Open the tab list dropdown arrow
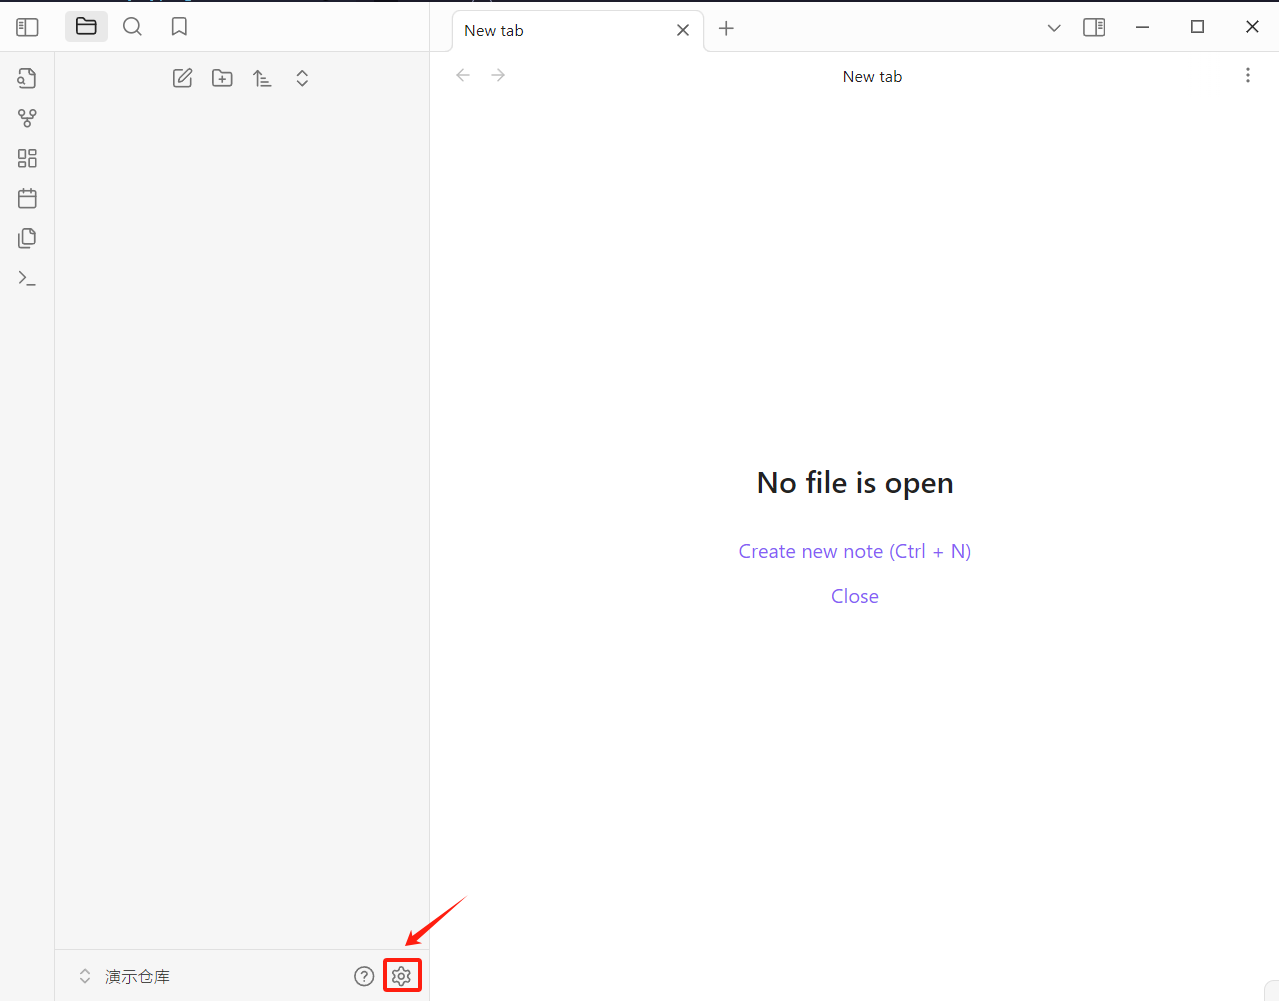The height and width of the screenshot is (1001, 1279). coord(1054,28)
